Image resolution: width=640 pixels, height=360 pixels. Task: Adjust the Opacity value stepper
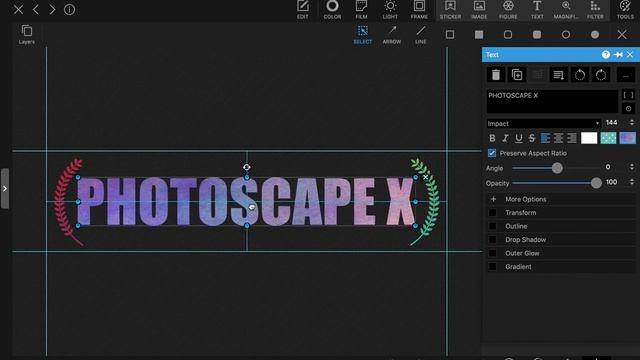(x=631, y=182)
